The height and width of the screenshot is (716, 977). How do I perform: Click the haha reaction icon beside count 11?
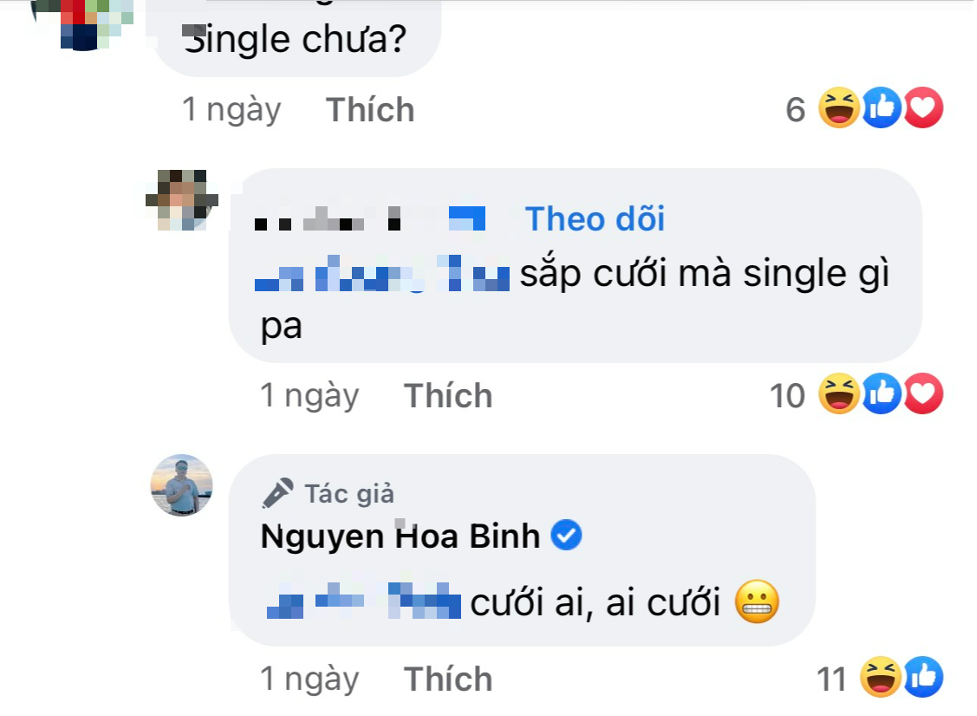click(882, 678)
